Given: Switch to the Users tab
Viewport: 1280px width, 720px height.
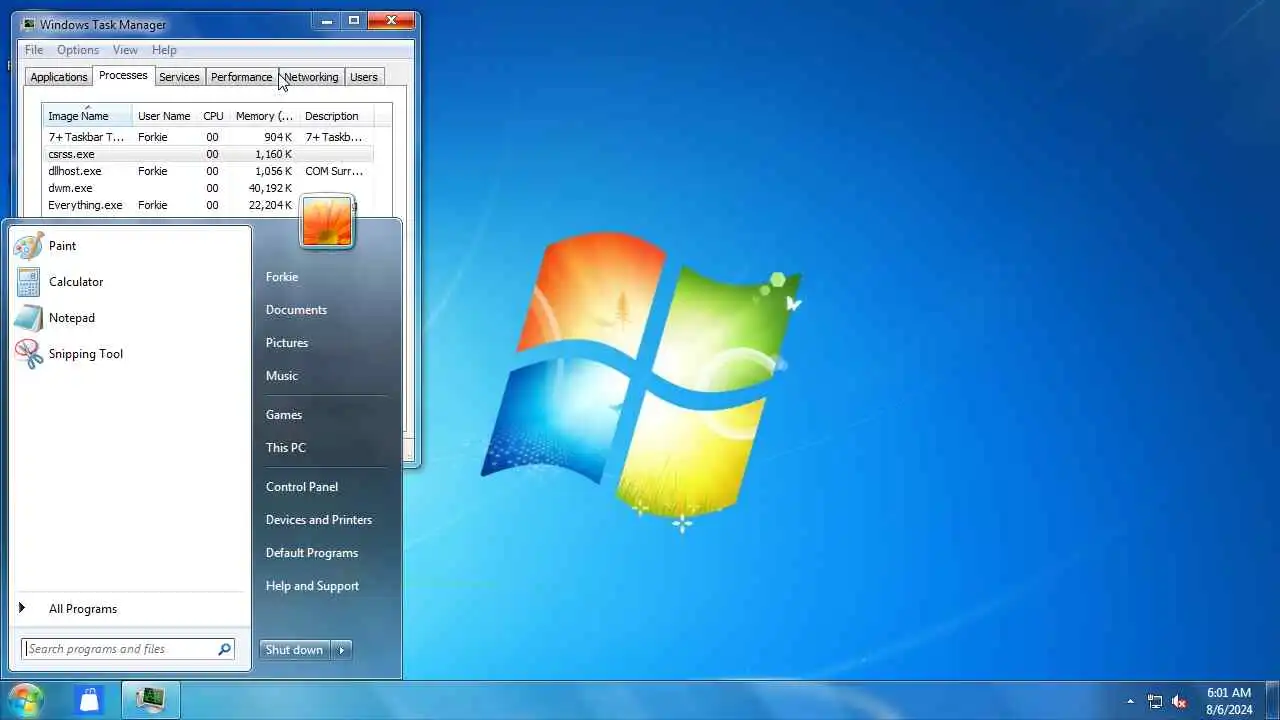Looking at the screenshot, I should tap(364, 77).
